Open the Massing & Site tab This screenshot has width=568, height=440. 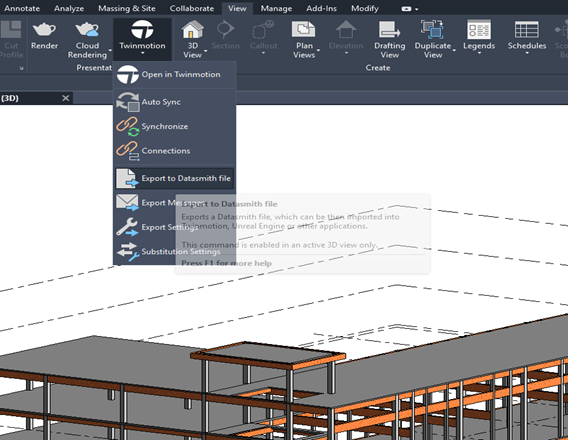point(127,8)
